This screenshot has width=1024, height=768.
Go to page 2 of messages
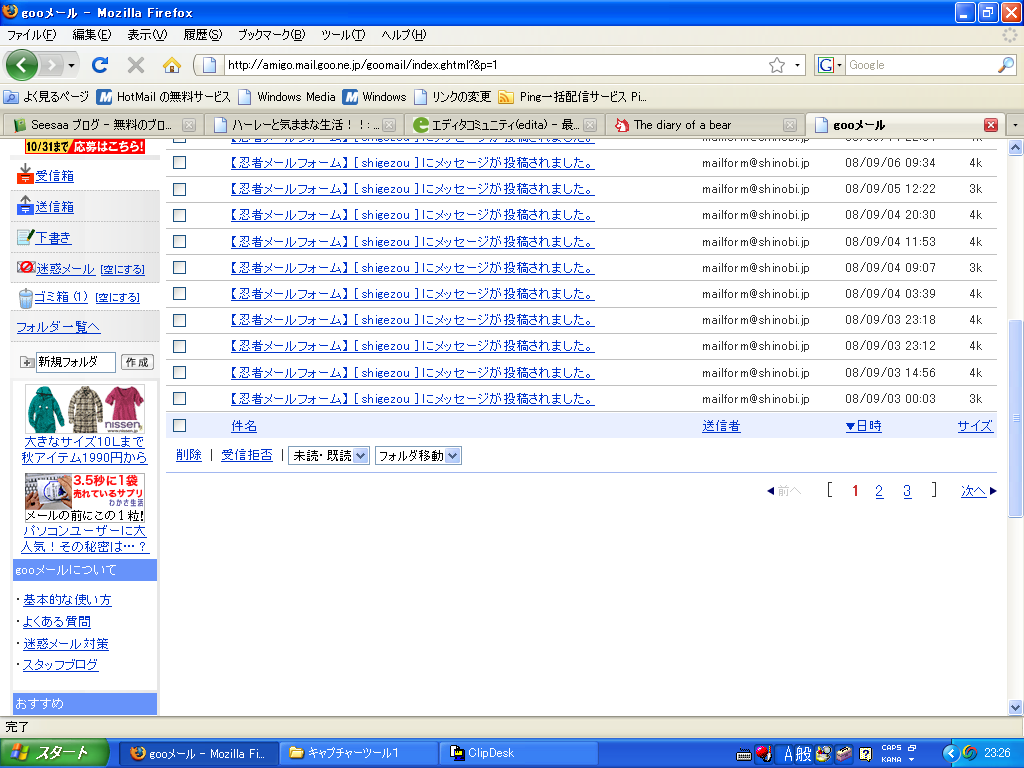pyautogui.click(x=879, y=491)
